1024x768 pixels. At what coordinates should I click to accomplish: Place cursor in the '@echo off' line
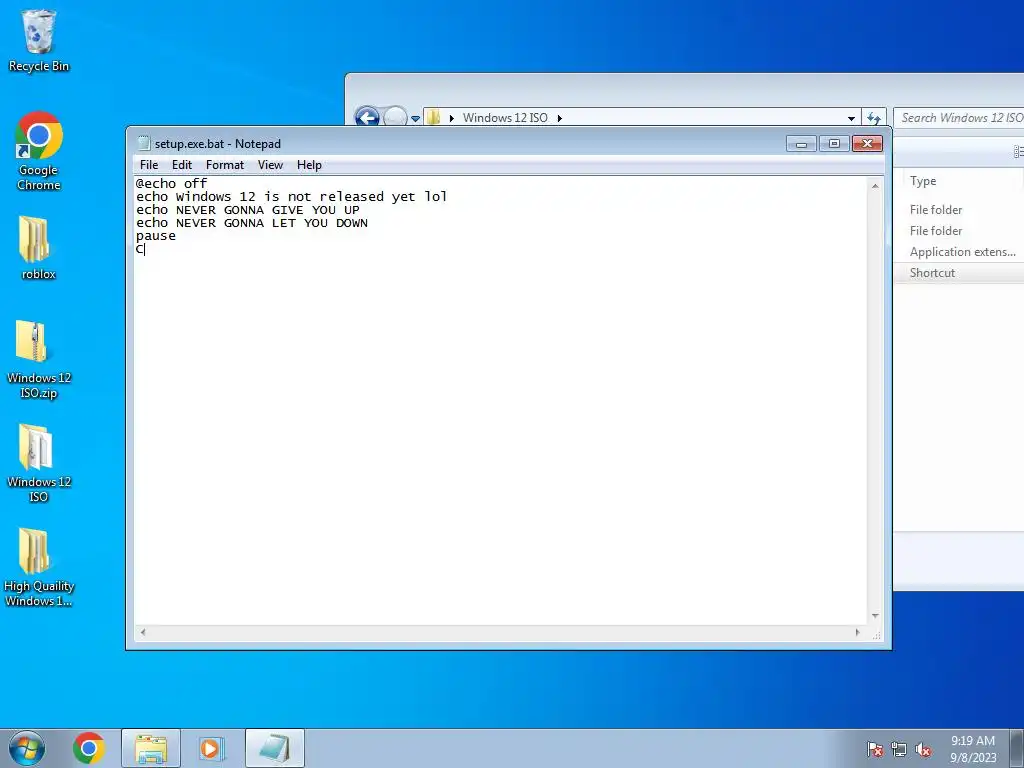tap(171, 184)
